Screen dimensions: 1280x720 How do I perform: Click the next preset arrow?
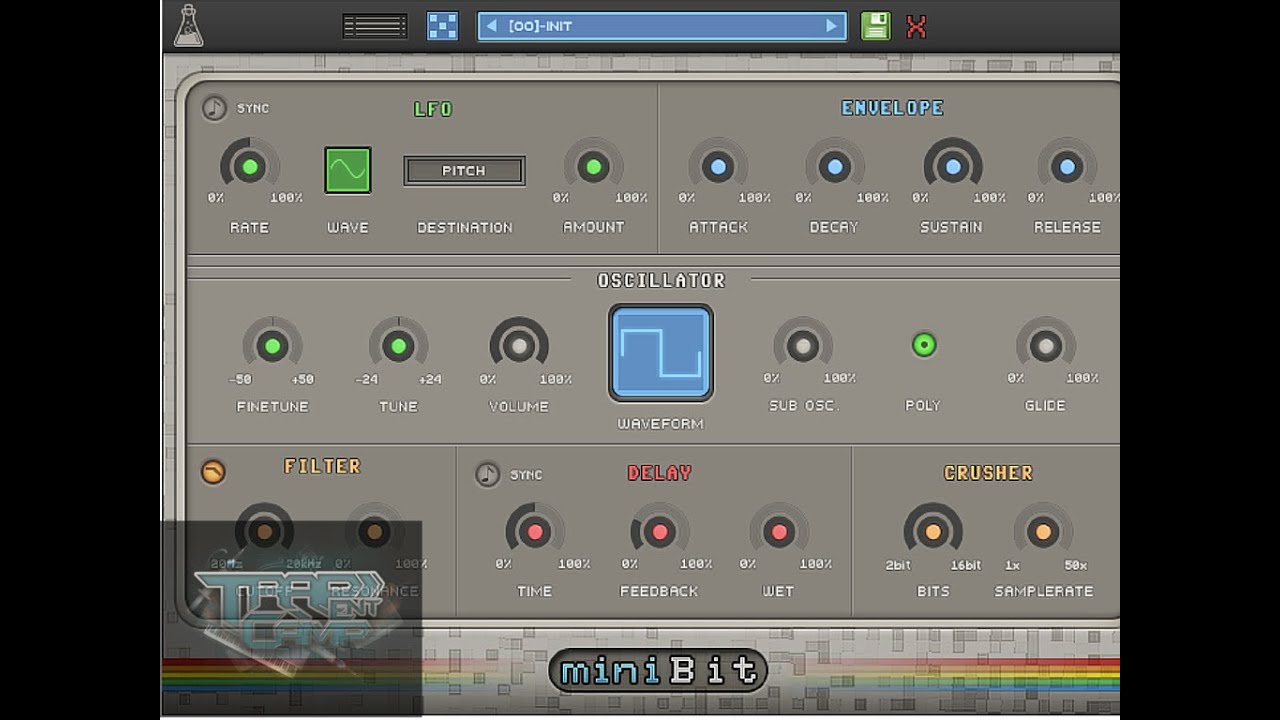[x=830, y=25]
